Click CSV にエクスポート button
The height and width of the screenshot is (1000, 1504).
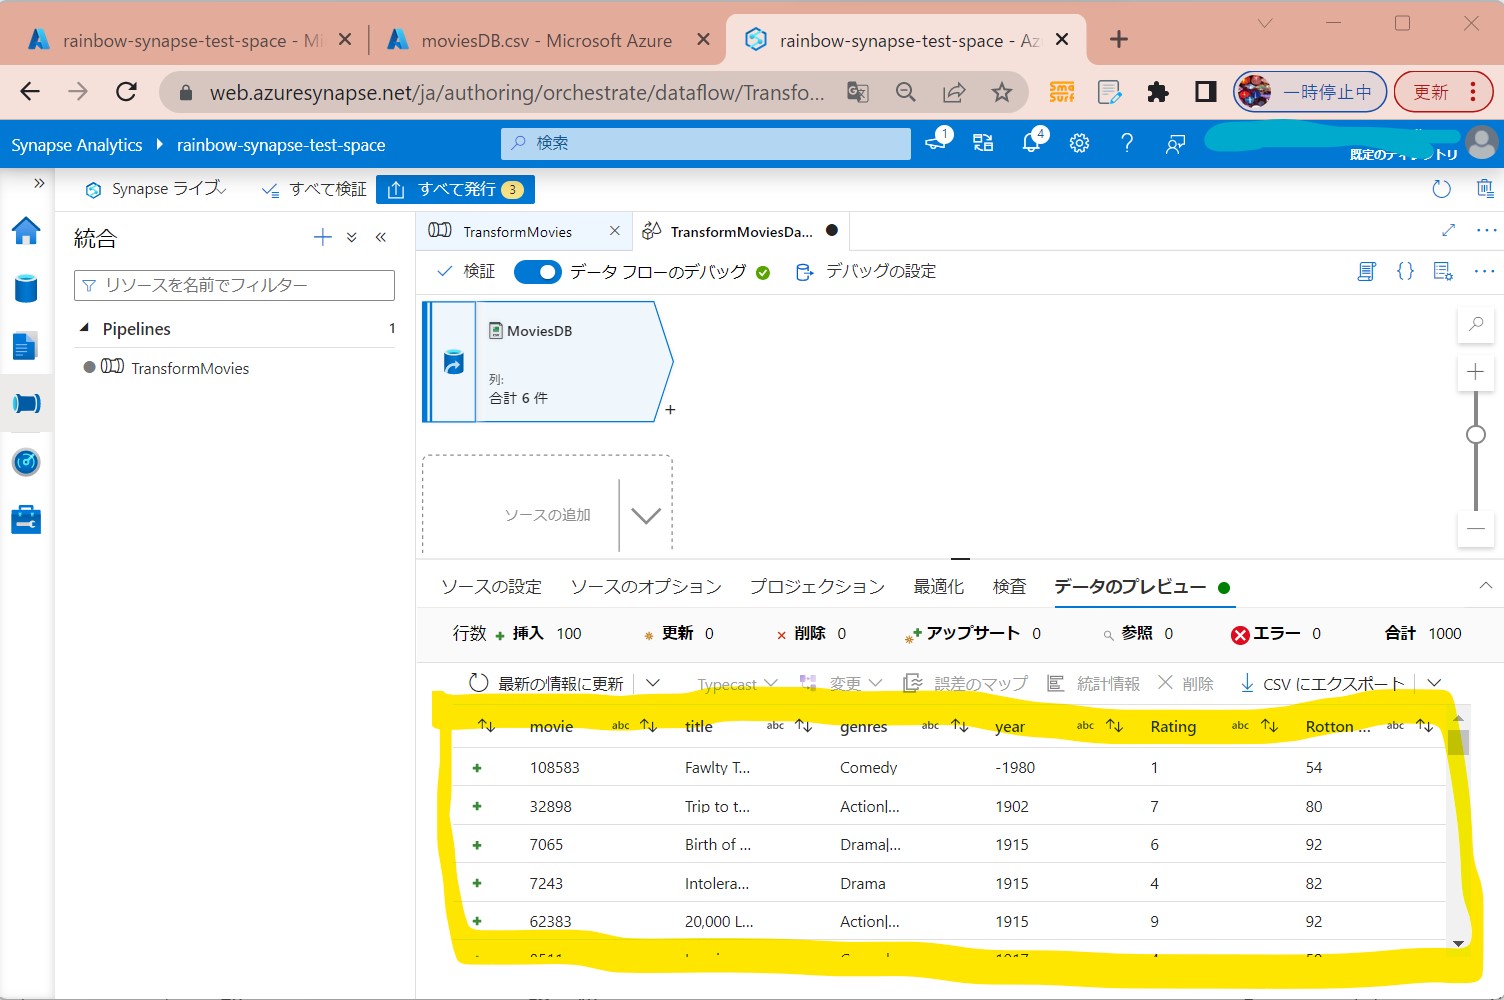1322,684
